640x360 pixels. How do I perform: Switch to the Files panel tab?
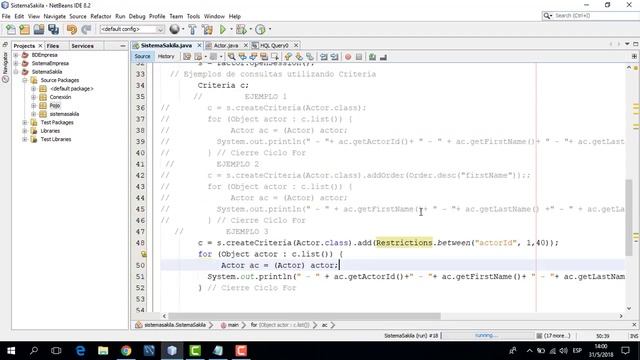coord(53,46)
